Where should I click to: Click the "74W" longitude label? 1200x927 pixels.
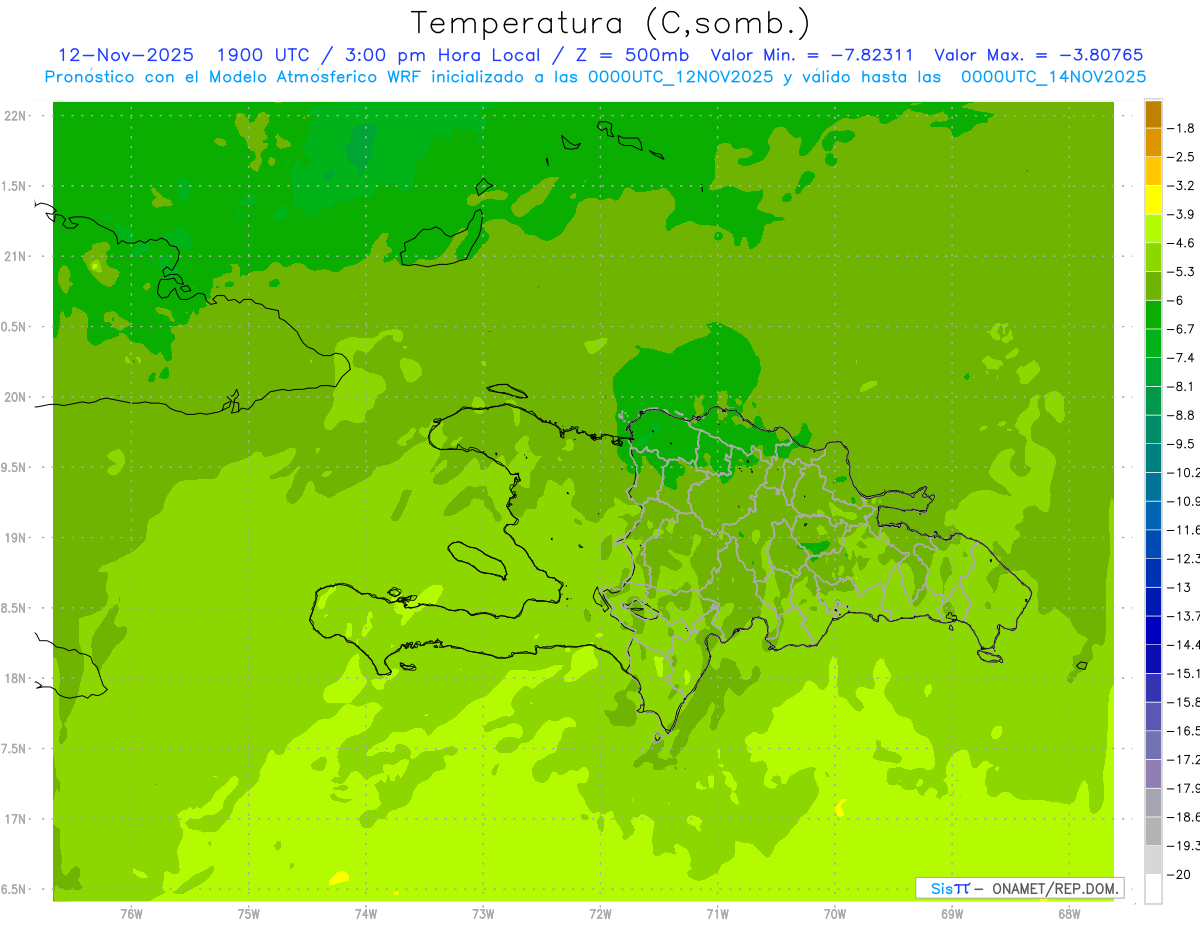(366, 913)
